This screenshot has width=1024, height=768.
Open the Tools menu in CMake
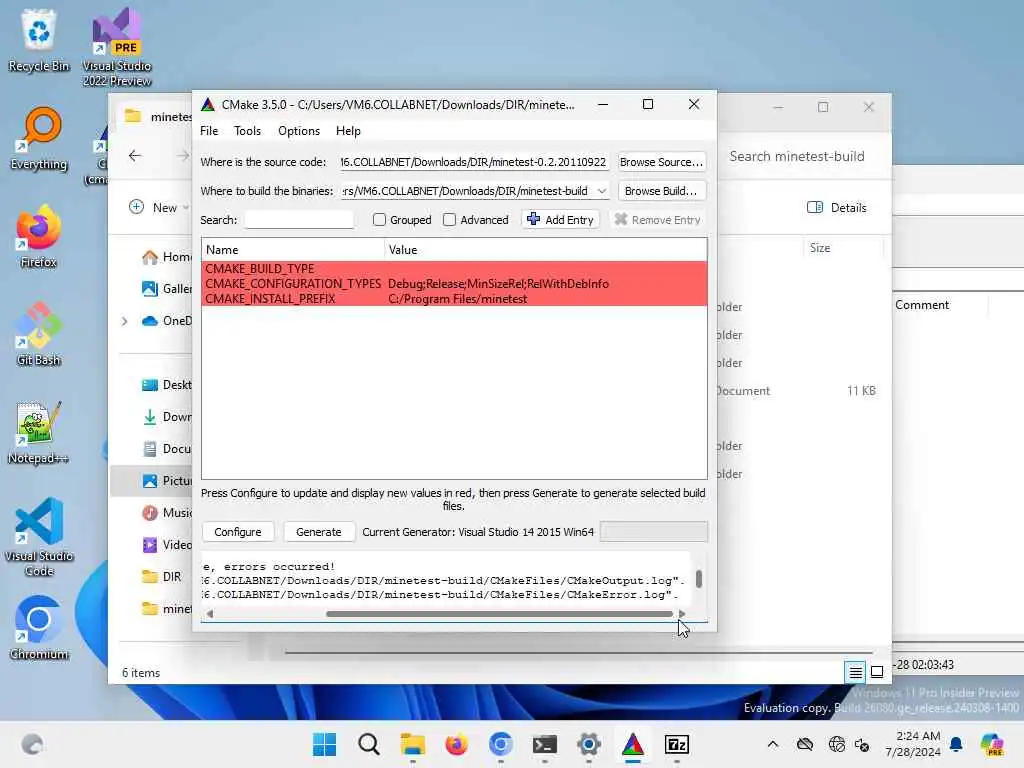click(x=248, y=131)
